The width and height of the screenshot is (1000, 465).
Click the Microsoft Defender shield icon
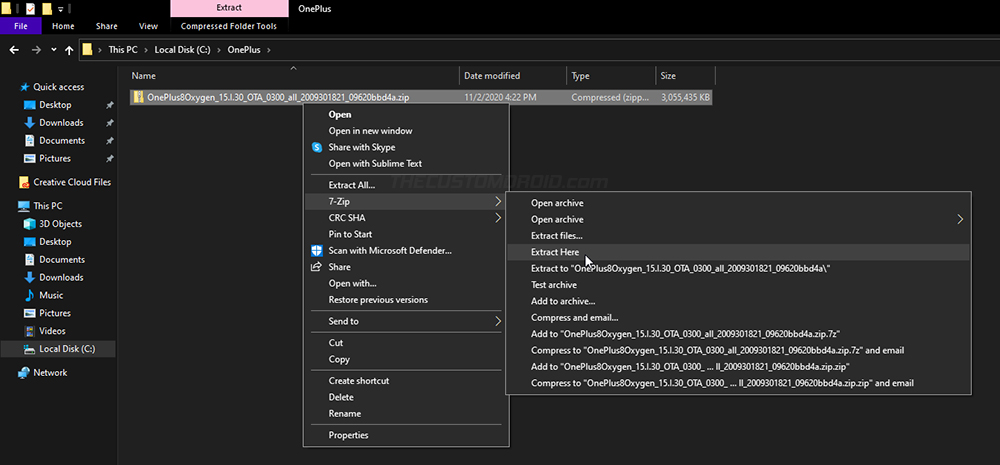click(317, 251)
